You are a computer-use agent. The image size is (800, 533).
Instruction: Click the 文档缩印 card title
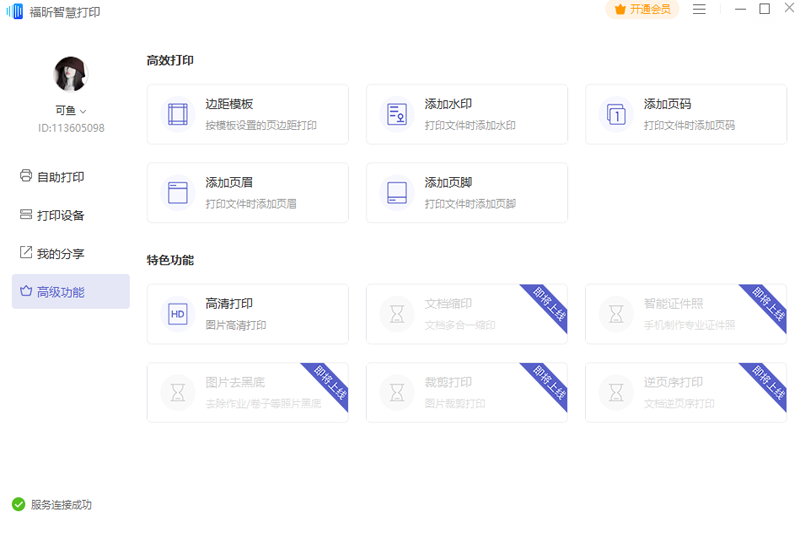tap(448, 304)
